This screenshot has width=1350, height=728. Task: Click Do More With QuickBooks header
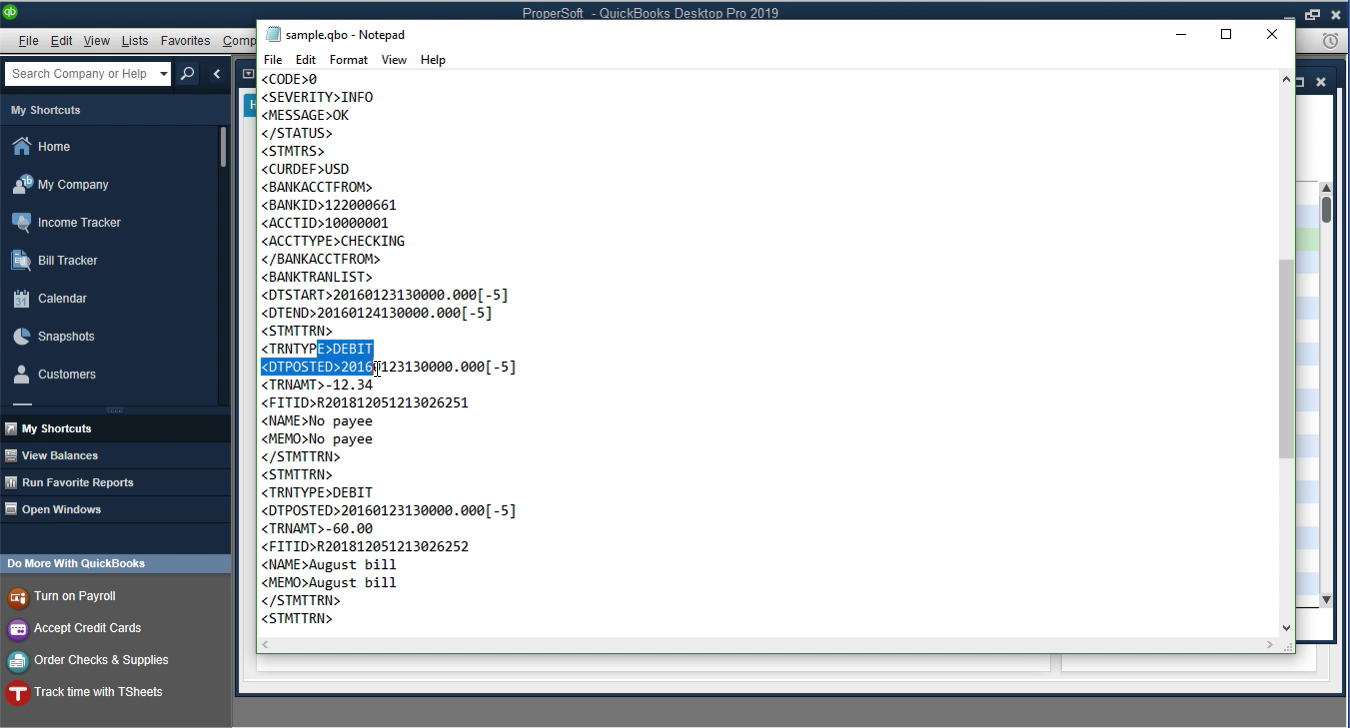[x=115, y=563]
